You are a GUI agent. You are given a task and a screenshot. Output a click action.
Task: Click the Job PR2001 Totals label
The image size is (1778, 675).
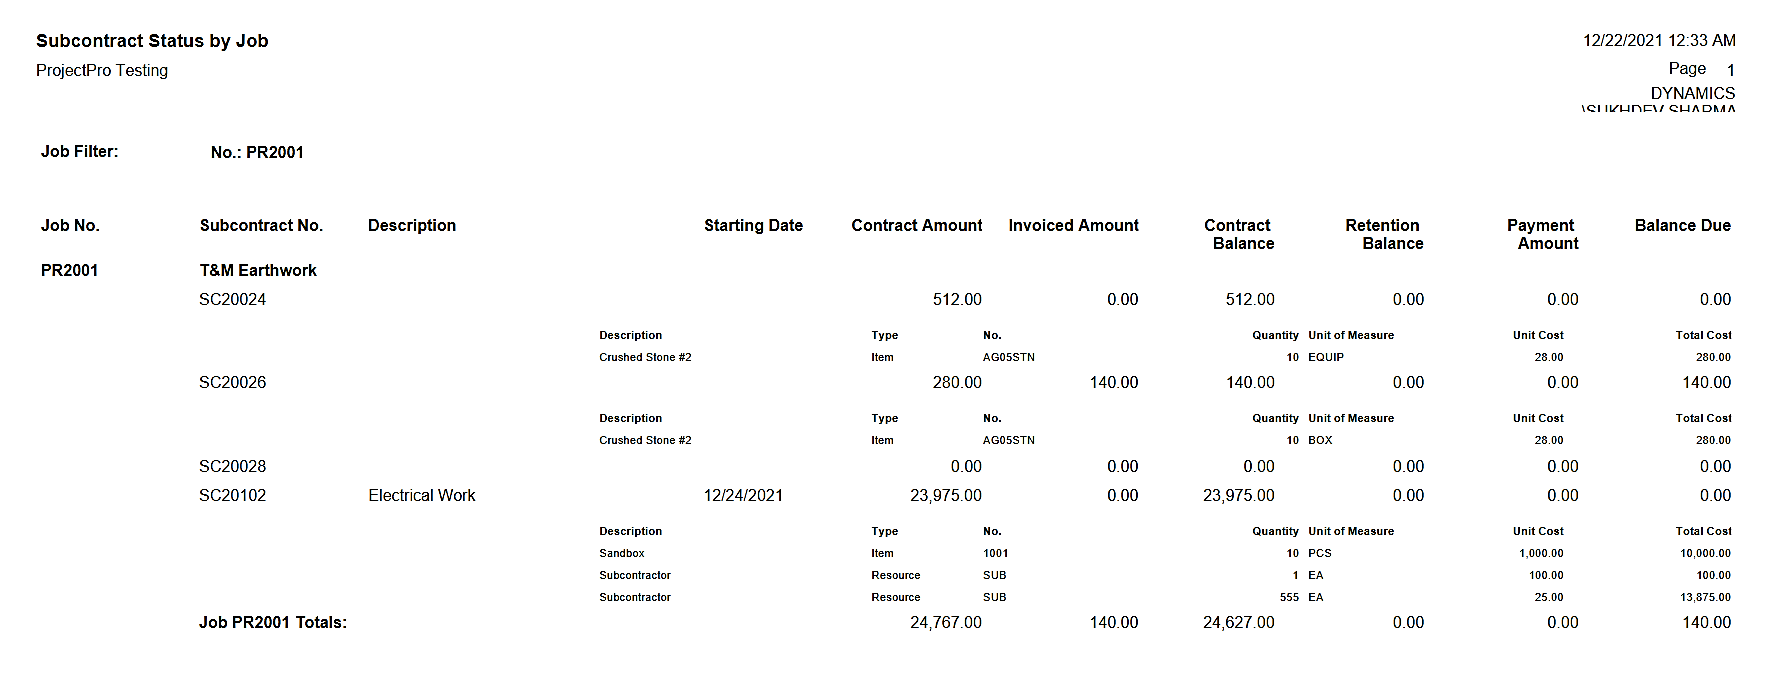tap(272, 622)
